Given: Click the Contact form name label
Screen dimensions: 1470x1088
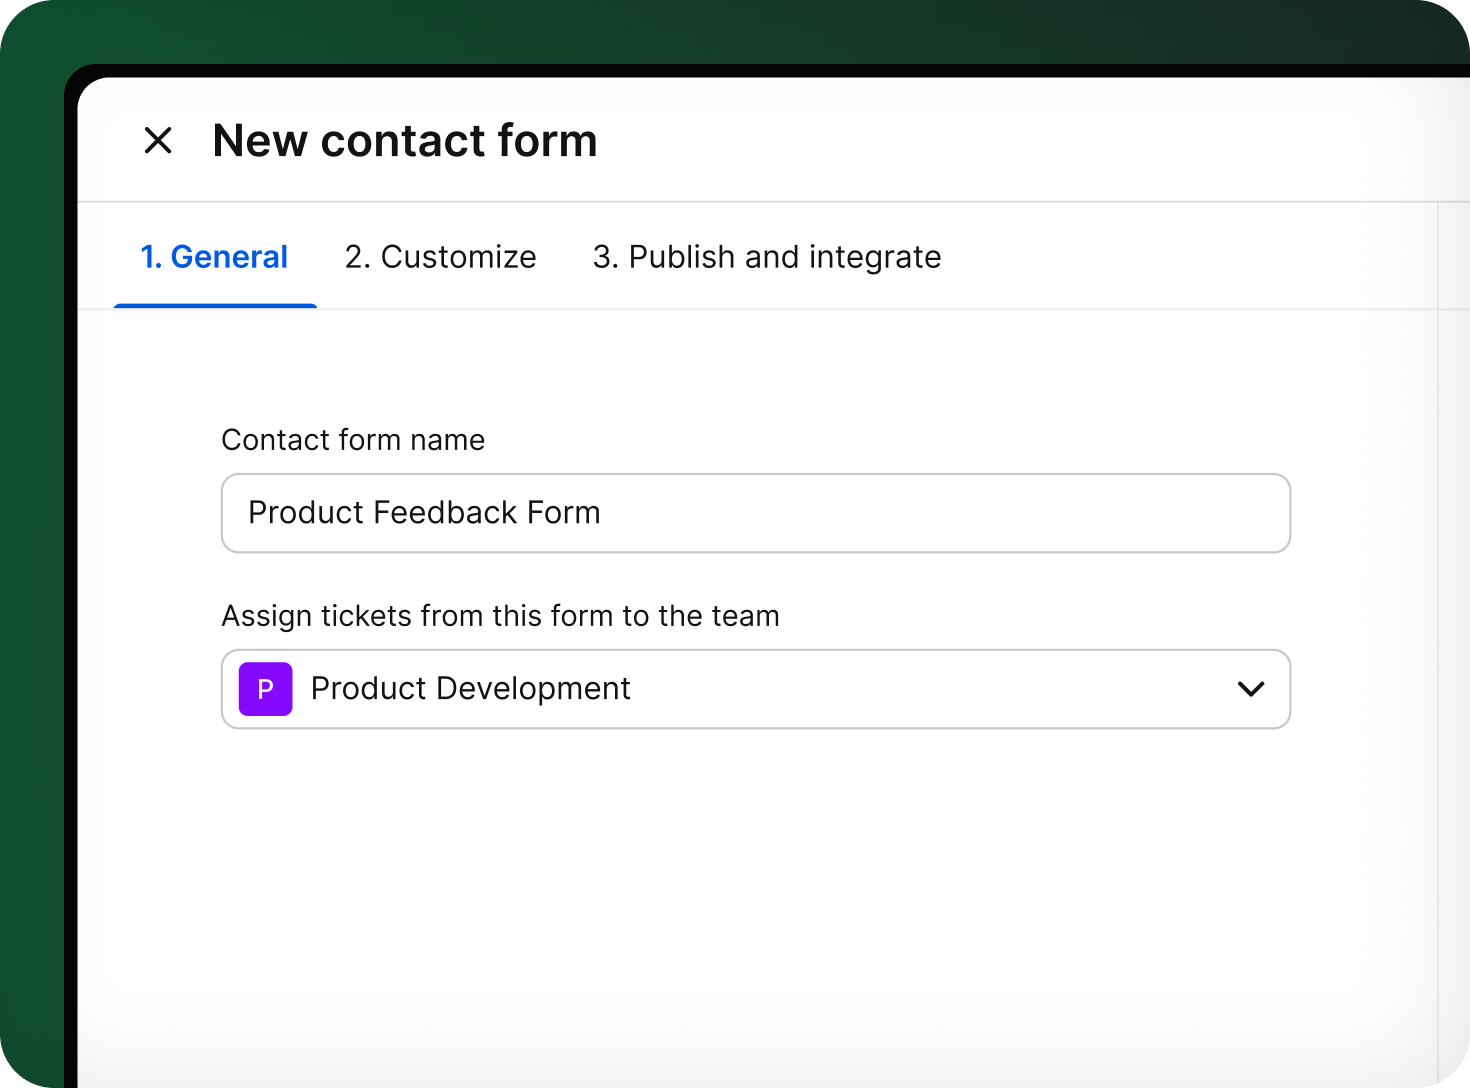Looking at the screenshot, I should coord(353,440).
